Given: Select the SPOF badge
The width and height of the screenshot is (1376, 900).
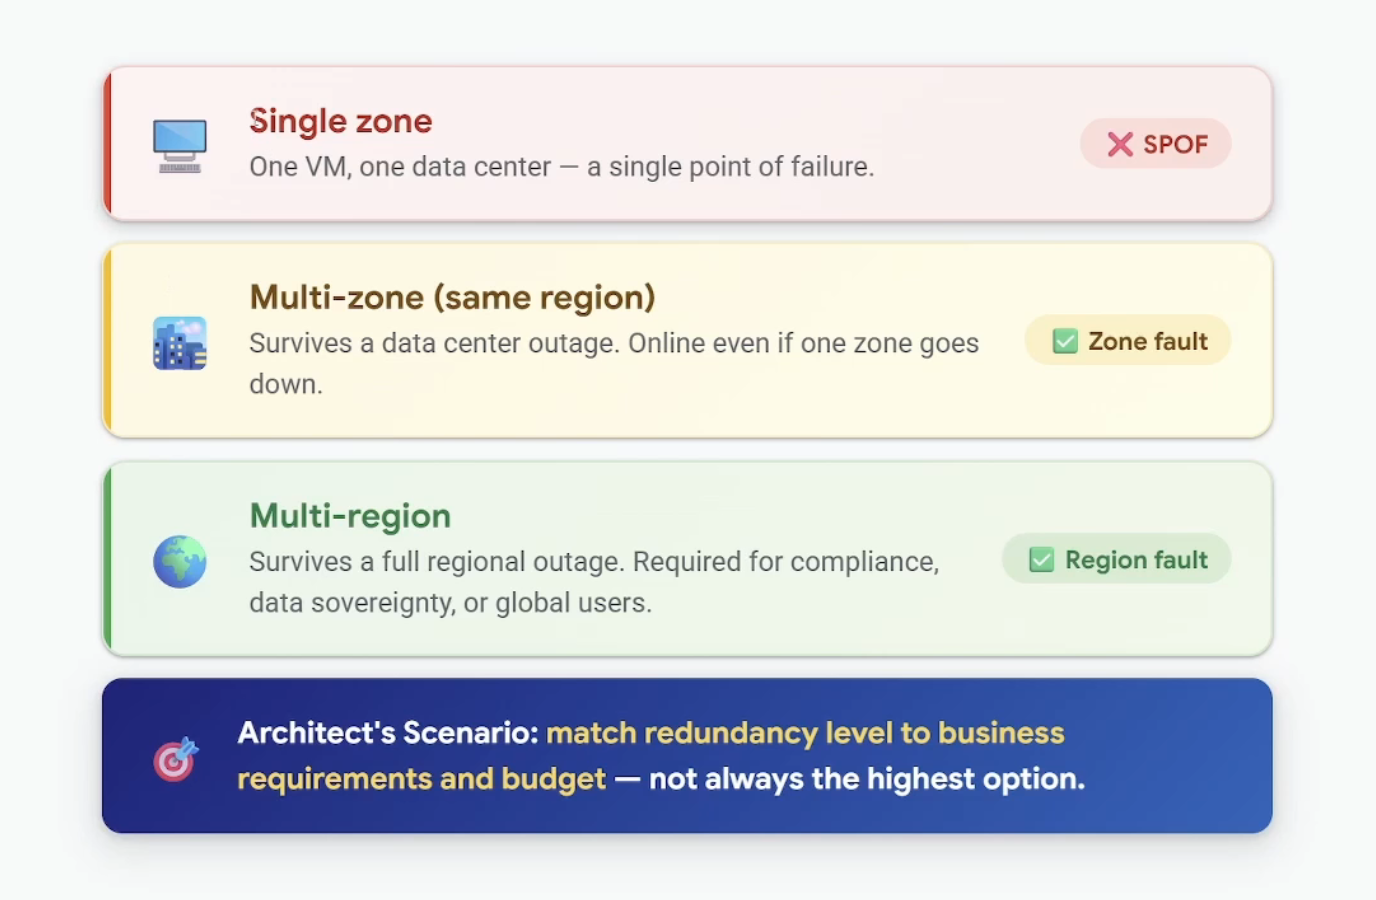Looking at the screenshot, I should point(1155,144).
